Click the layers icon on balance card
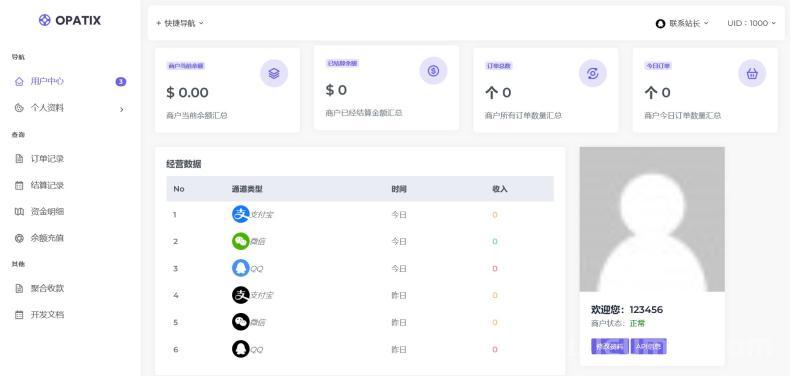Image resolution: width=790 pixels, height=376 pixels. [274, 73]
